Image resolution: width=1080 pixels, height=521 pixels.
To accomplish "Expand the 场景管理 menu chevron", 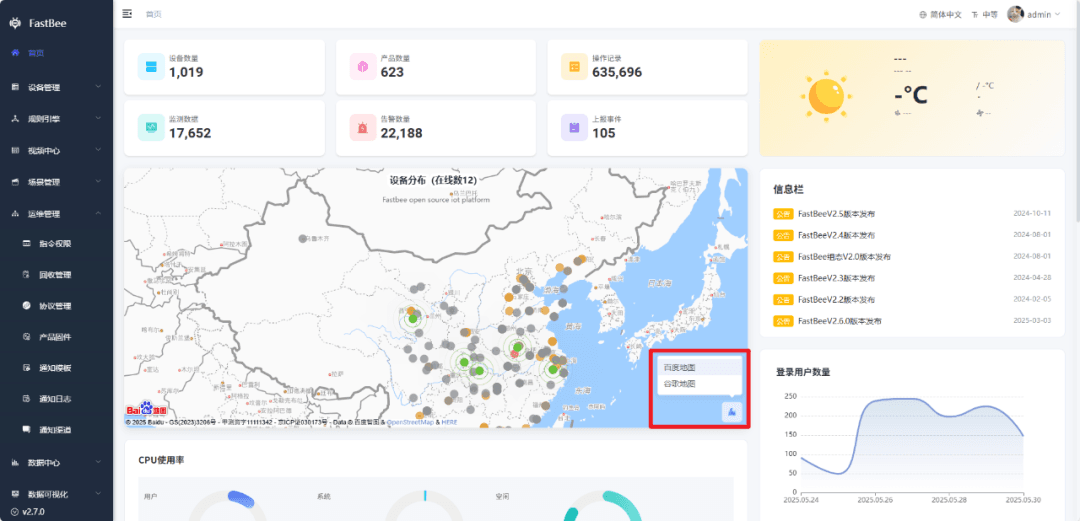I will pos(98,182).
